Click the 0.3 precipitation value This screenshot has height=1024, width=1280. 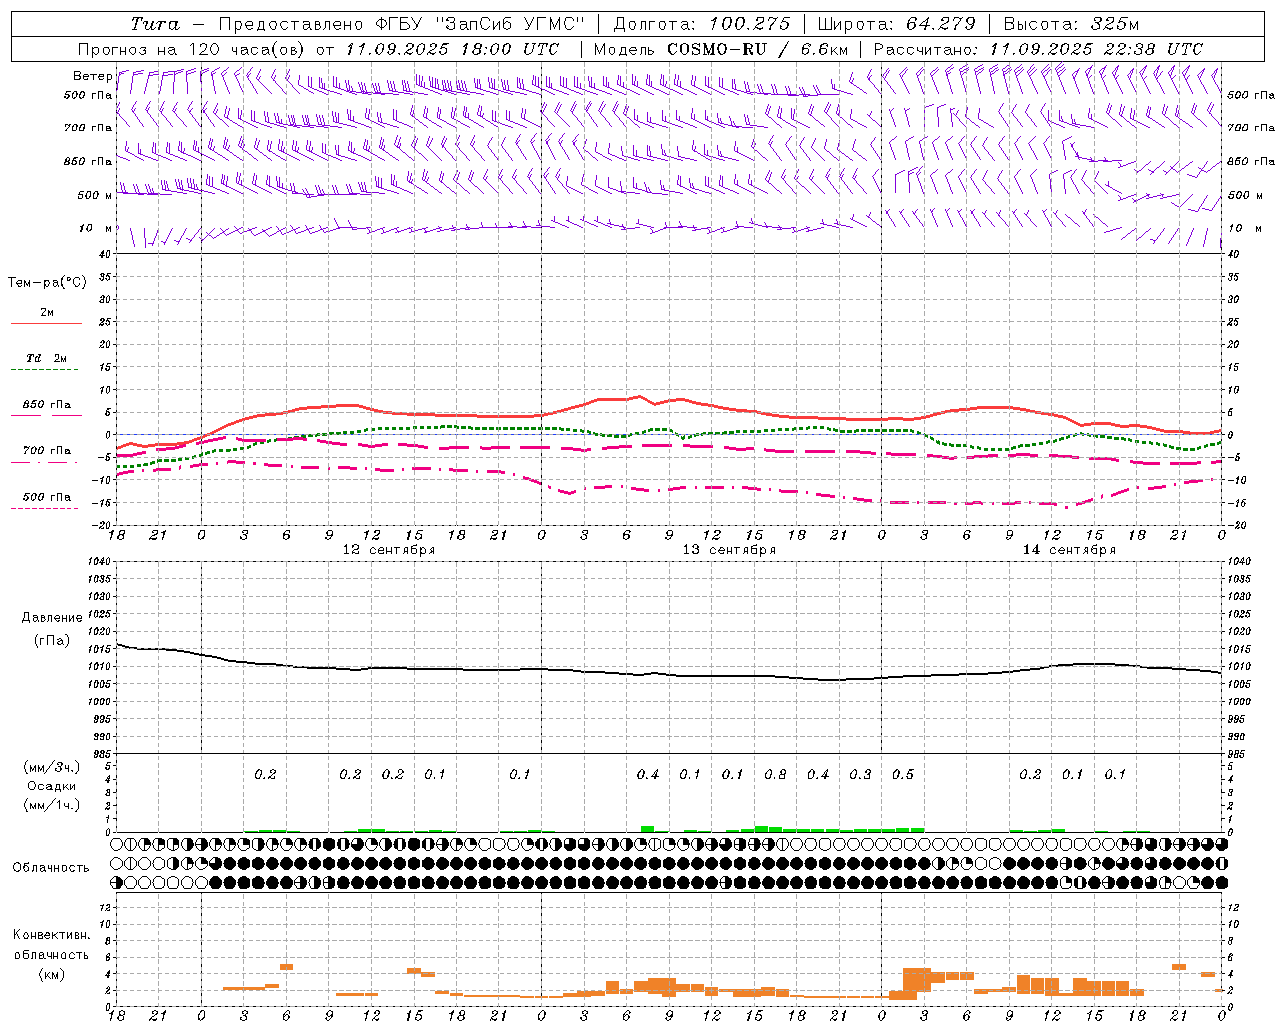860,775
